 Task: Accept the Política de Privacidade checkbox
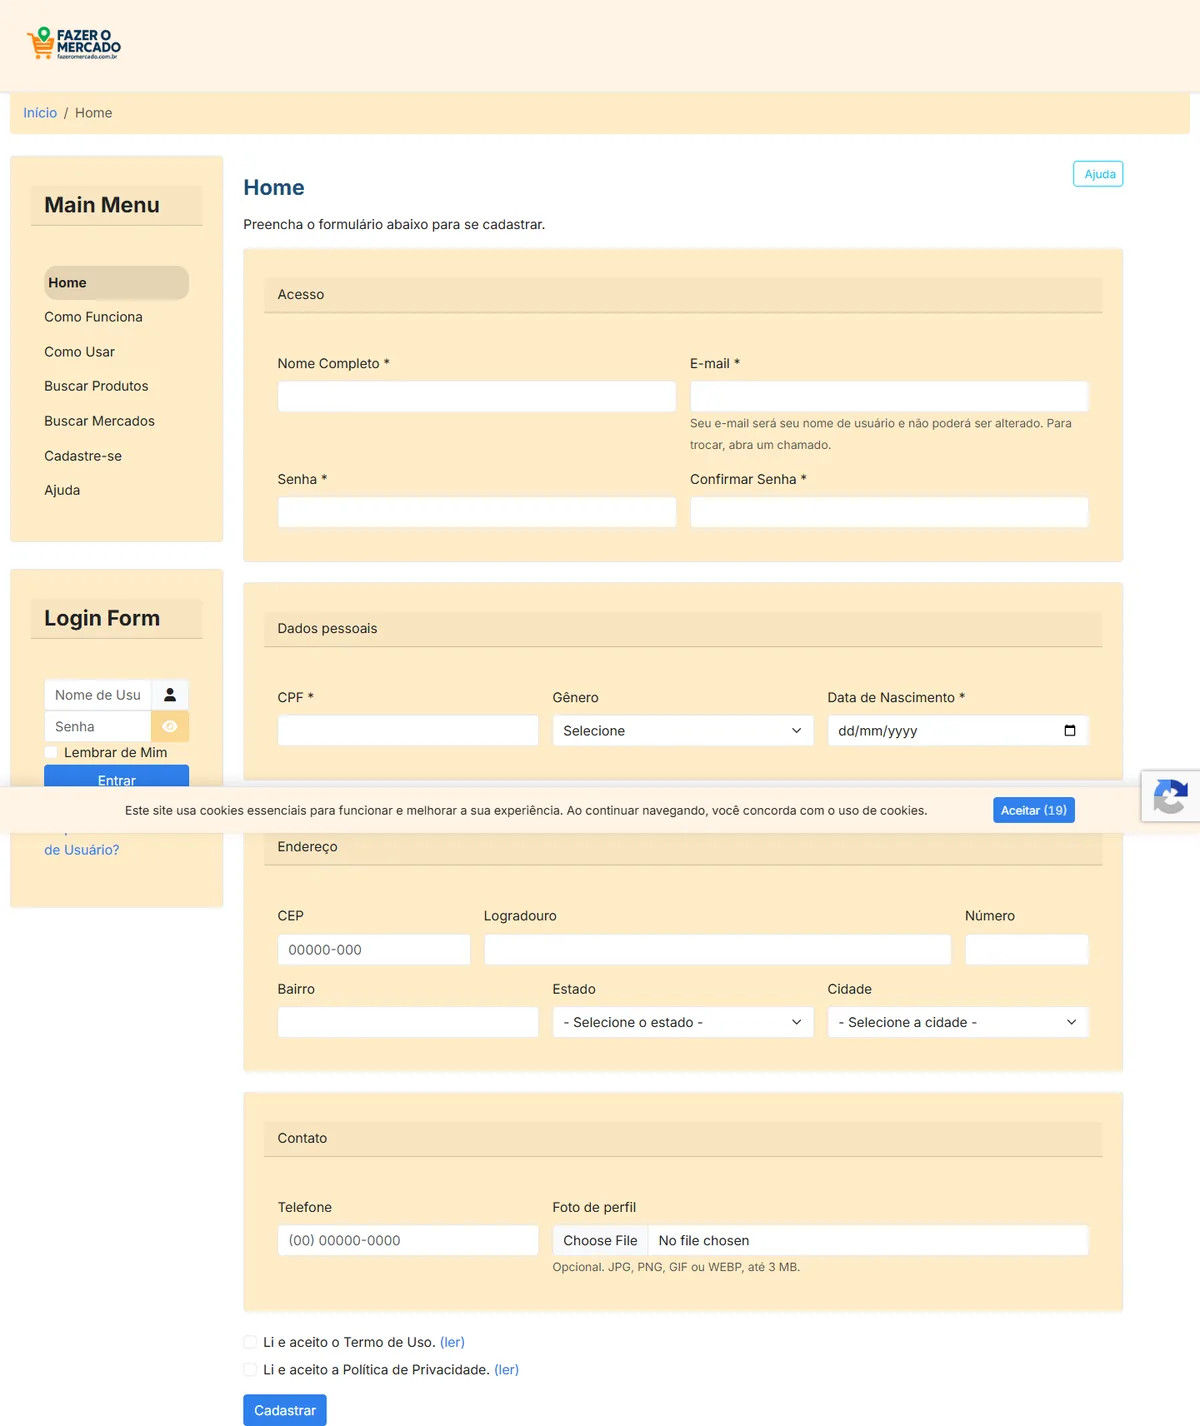point(250,1370)
